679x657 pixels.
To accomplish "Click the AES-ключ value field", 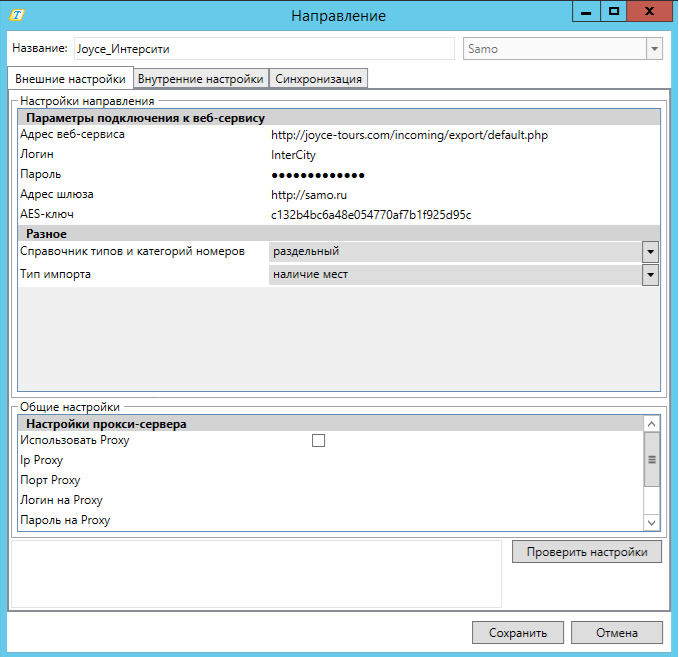I will click(371, 215).
